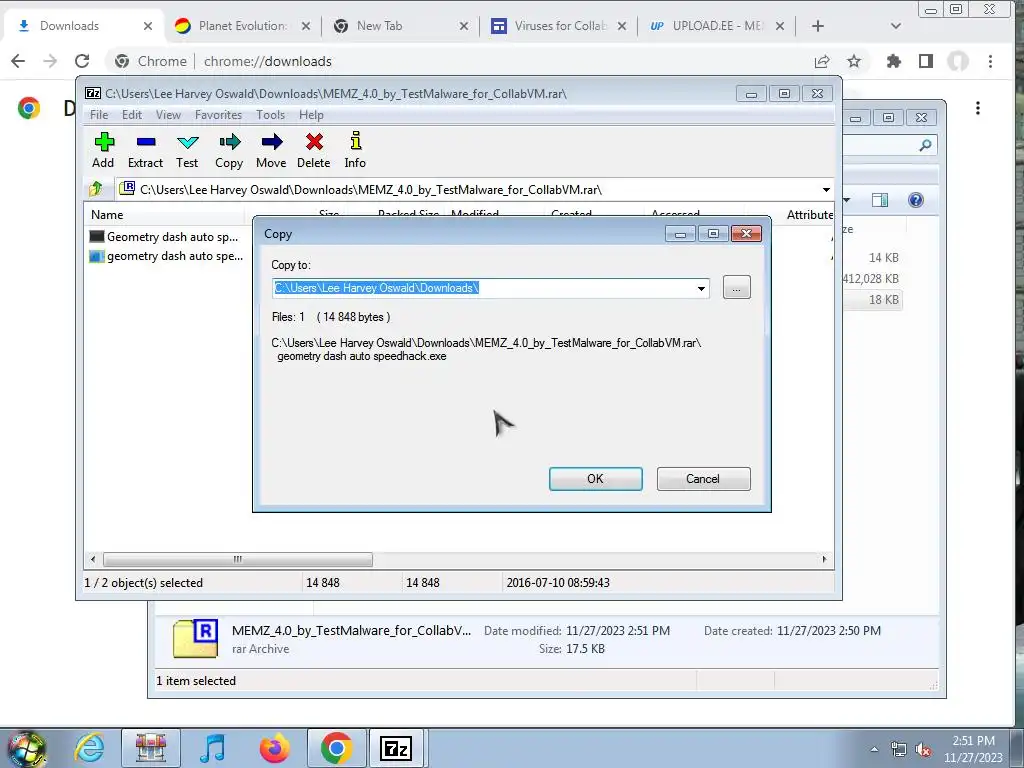Viewport: 1024px width, 768px height.
Task: Switch to the Downloads Chrome tab
Action: pyautogui.click(x=83, y=26)
